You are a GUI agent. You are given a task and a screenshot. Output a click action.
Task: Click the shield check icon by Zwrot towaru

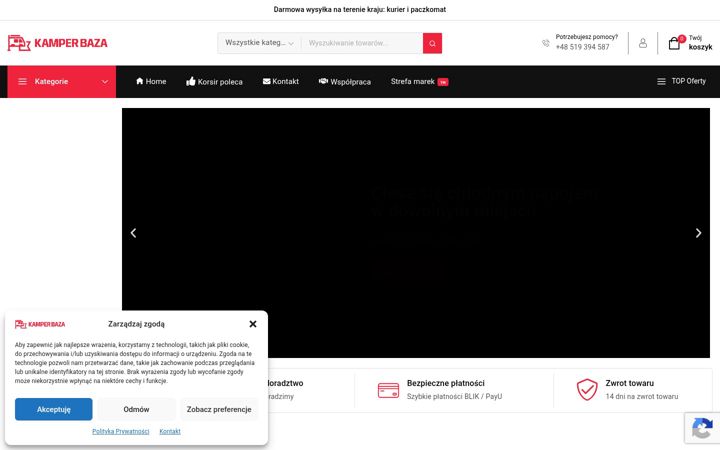[x=587, y=389]
